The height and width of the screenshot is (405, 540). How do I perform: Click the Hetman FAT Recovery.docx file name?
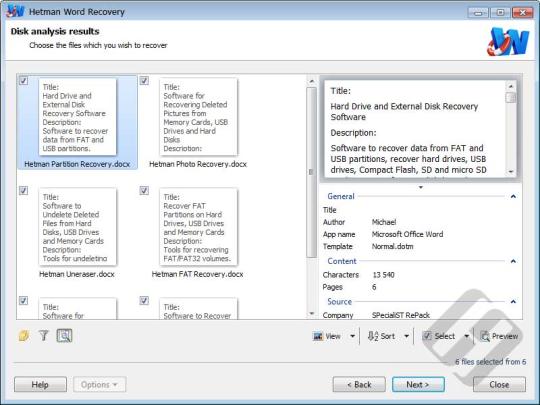click(x=197, y=274)
